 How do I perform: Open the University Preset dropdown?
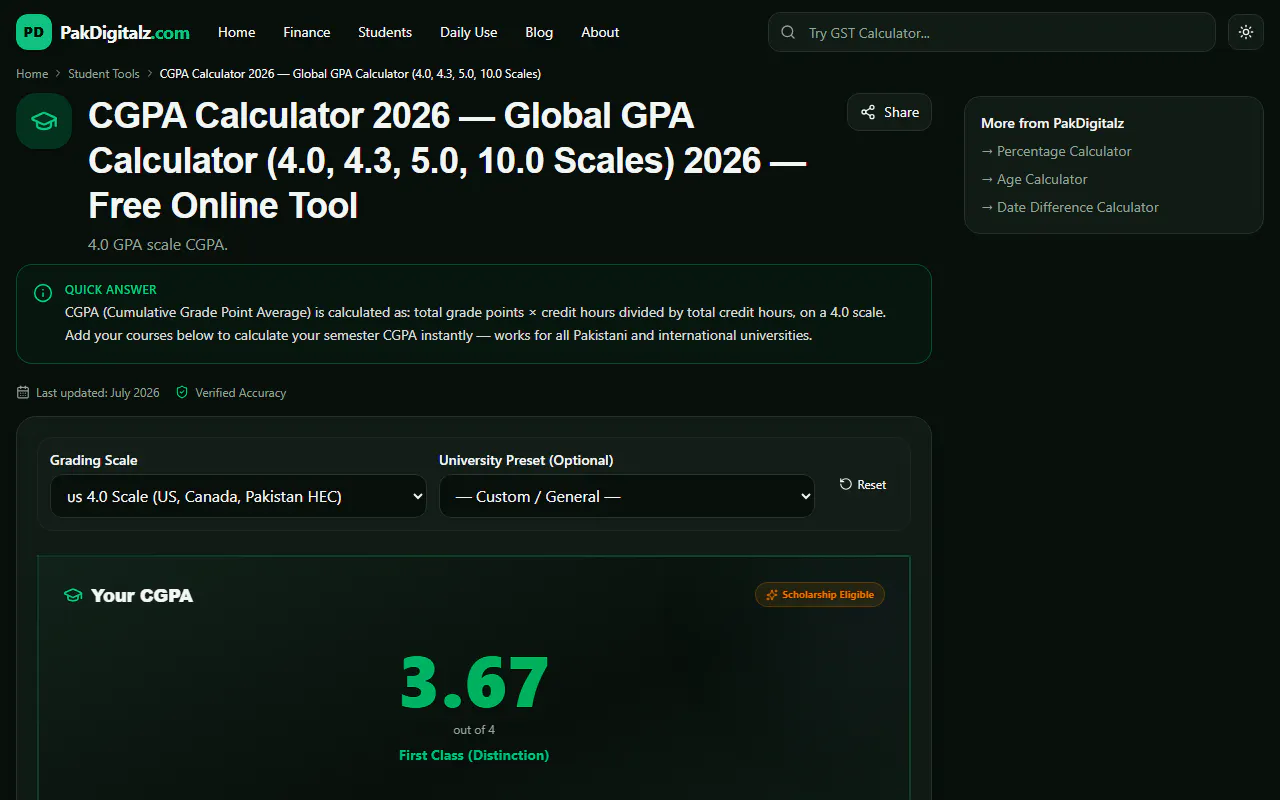coord(627,496)
